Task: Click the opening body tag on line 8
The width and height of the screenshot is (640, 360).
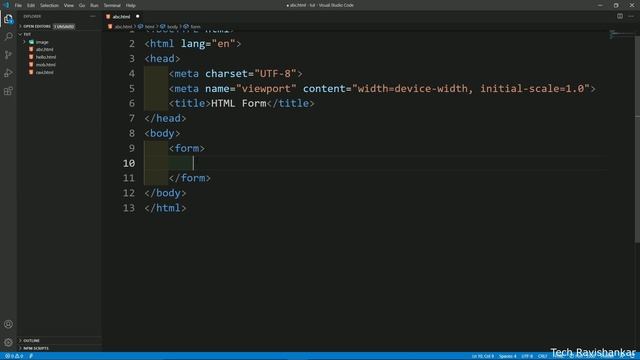Action: pyautogui.click(x=162, y=133)
